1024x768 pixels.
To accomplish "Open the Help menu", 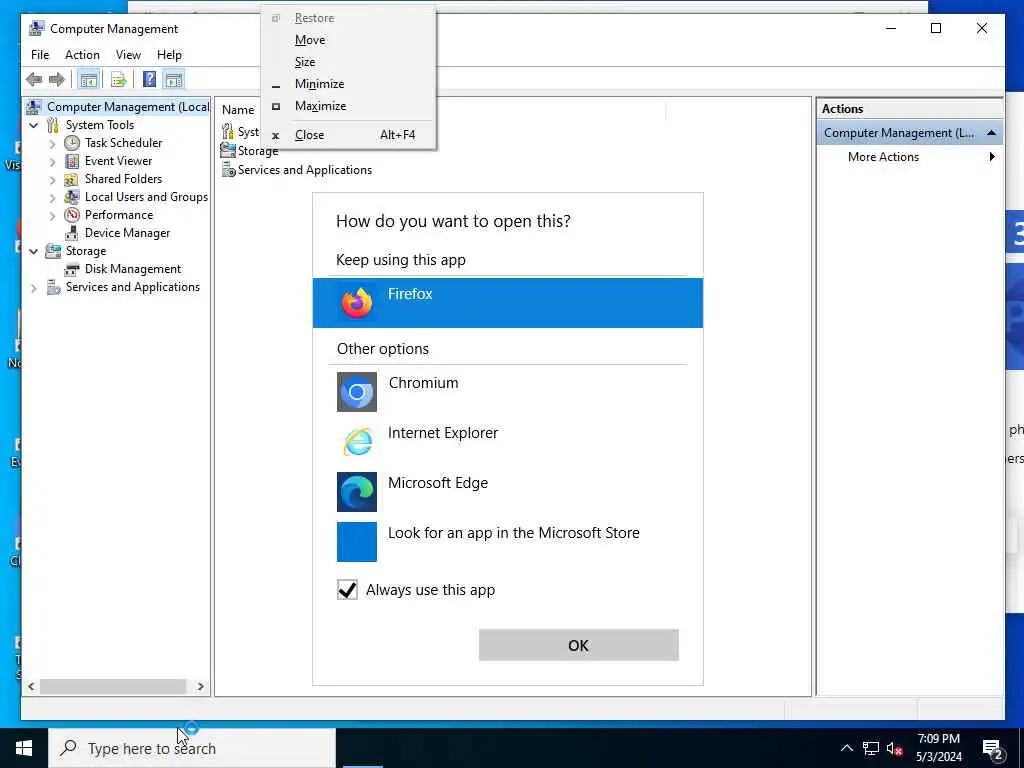I will click(169, 55).
